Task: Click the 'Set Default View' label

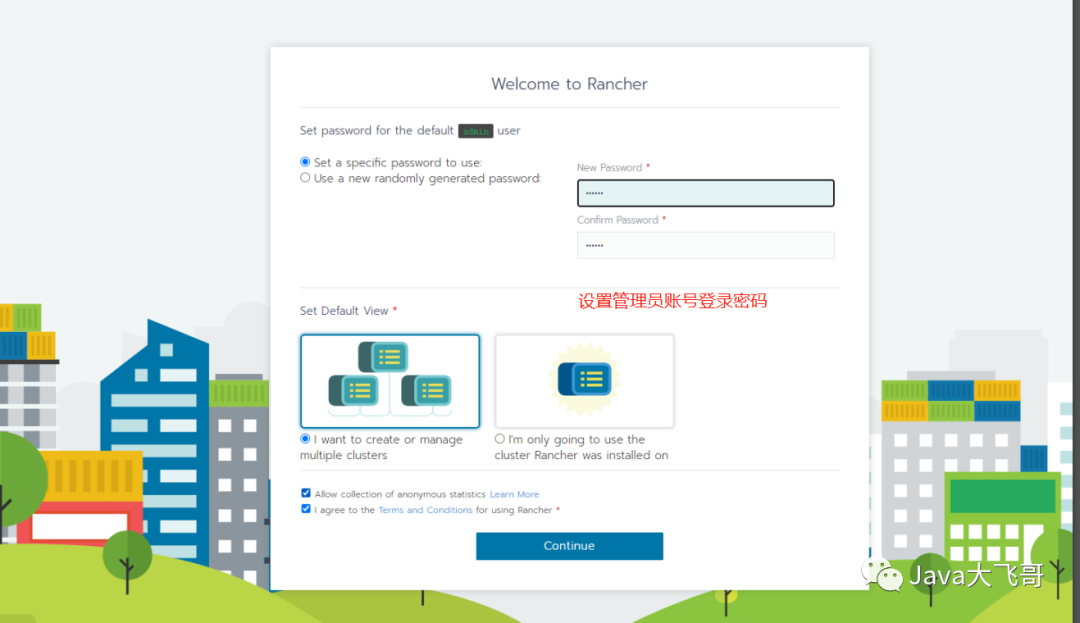Action: (344, 310)
